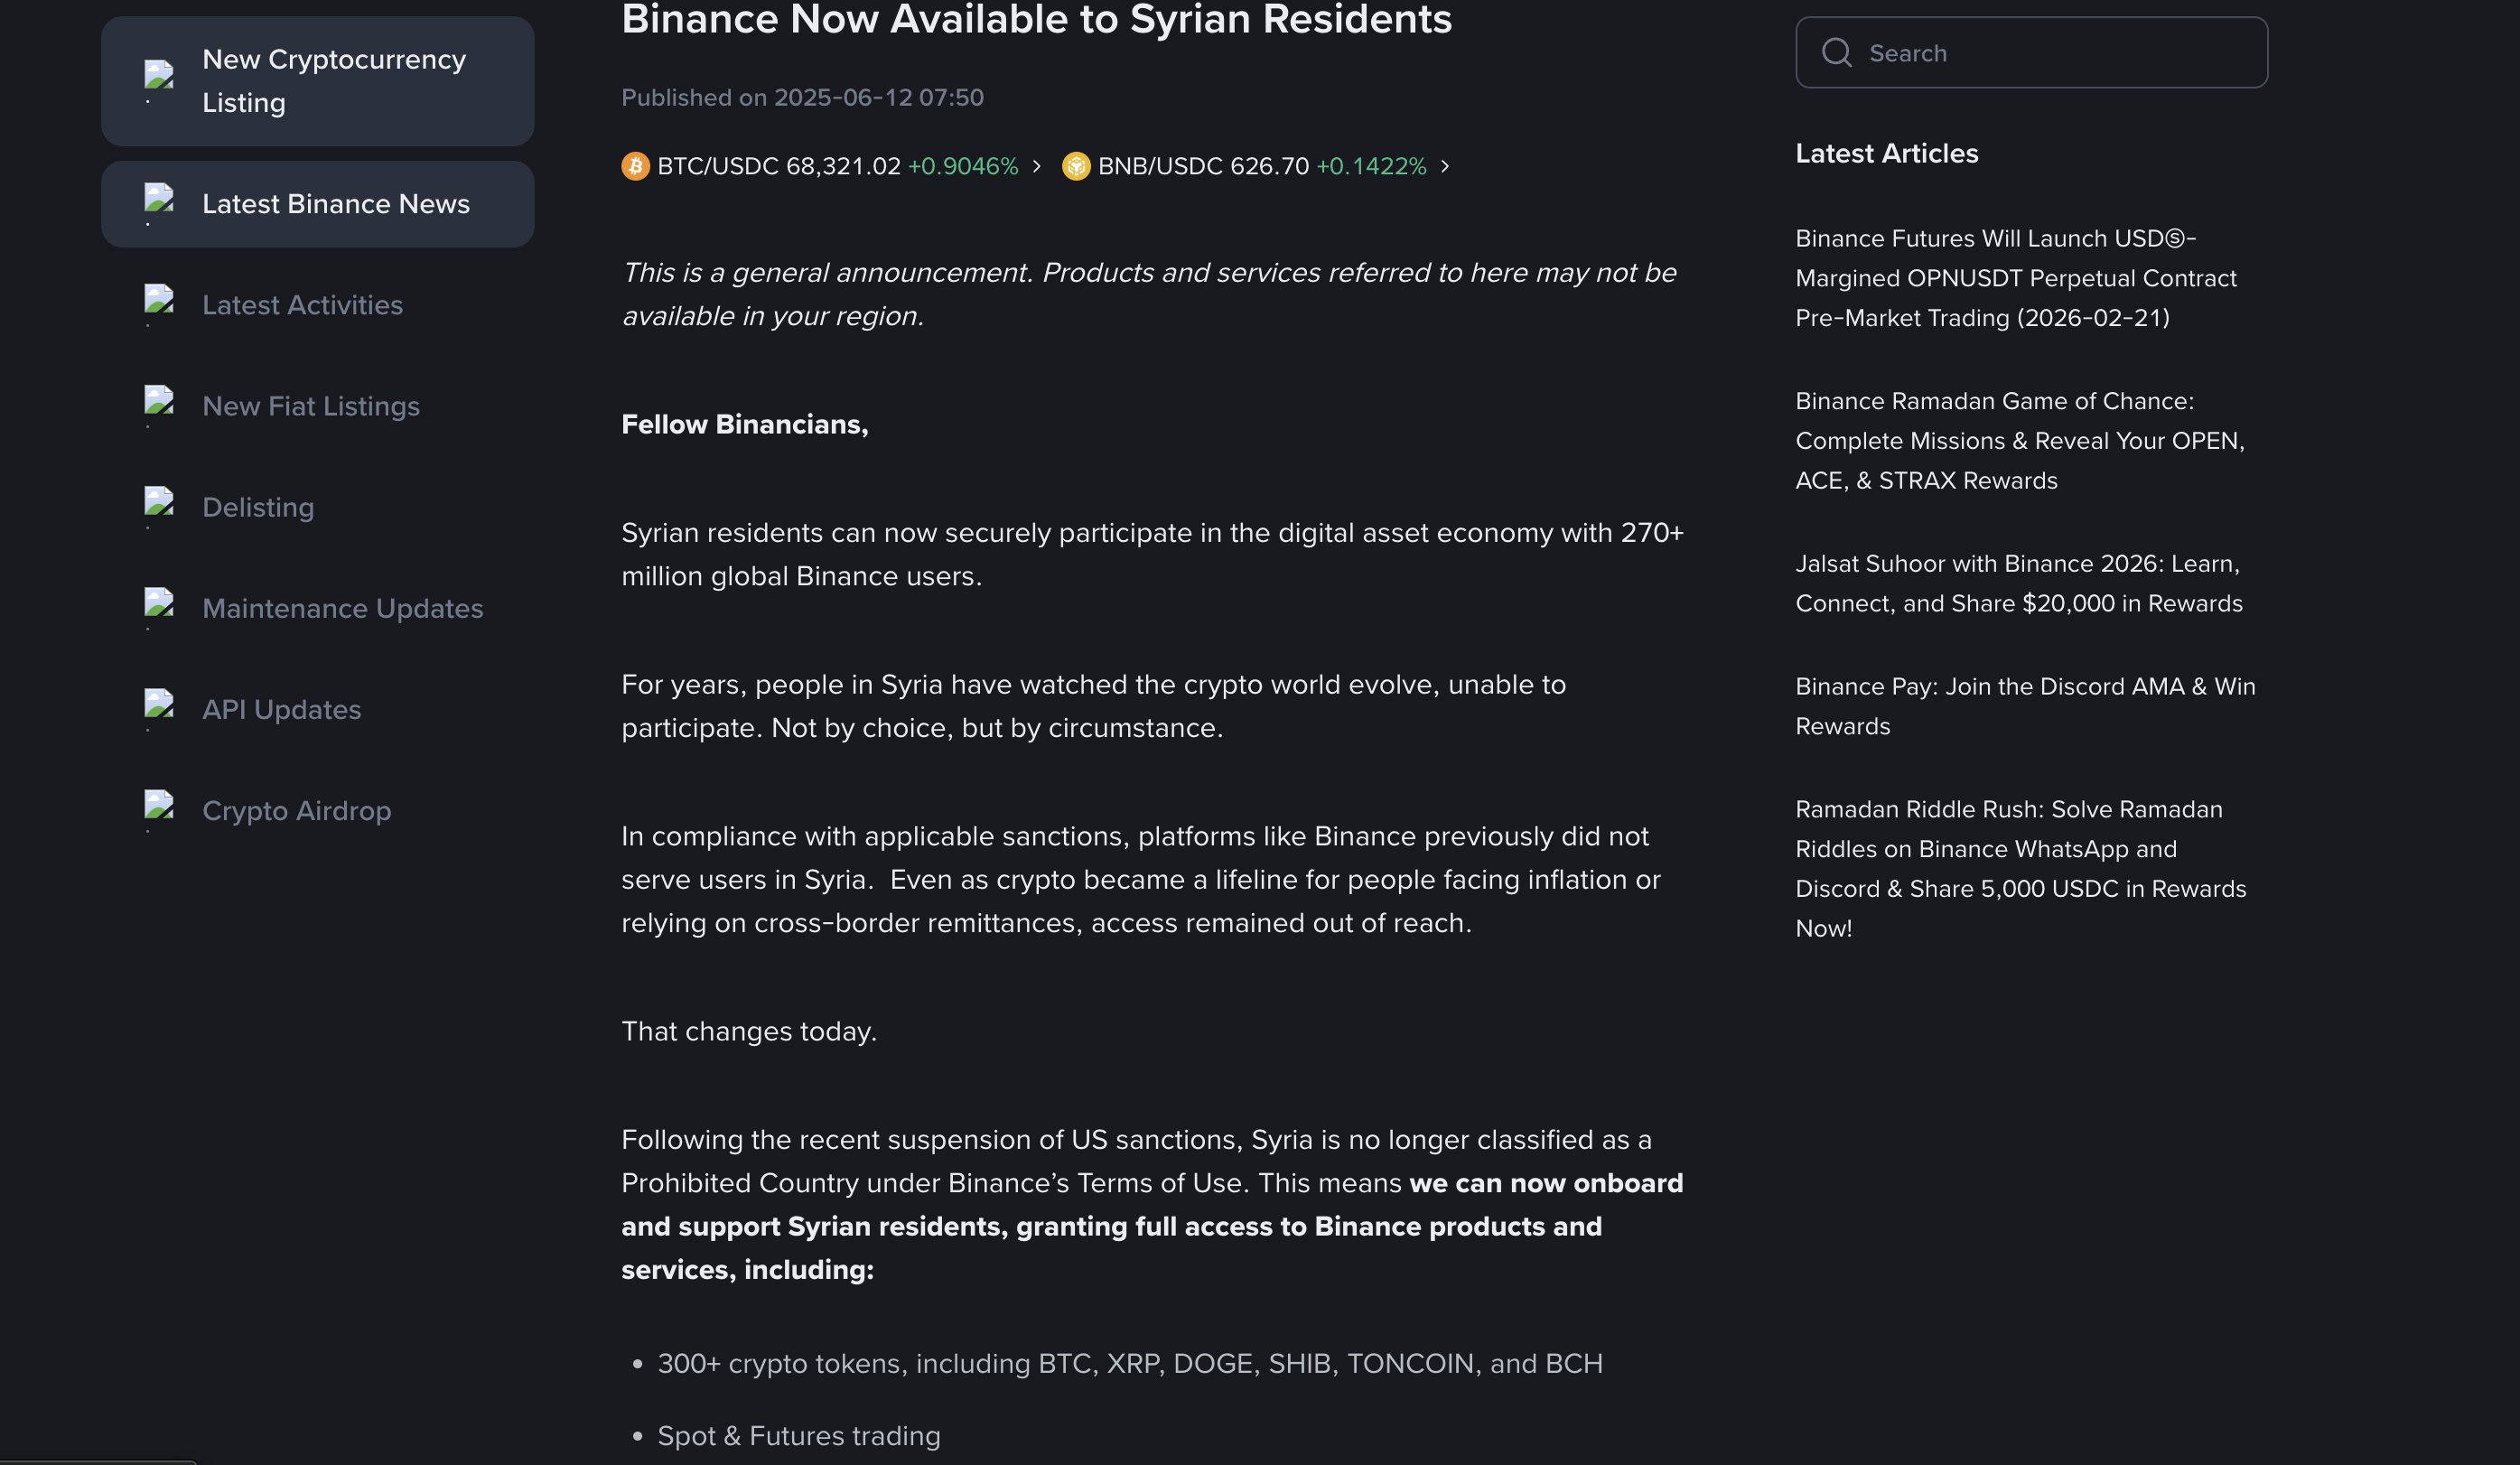Click the icon beside New Fiat Listings

(x=159, y=405)
